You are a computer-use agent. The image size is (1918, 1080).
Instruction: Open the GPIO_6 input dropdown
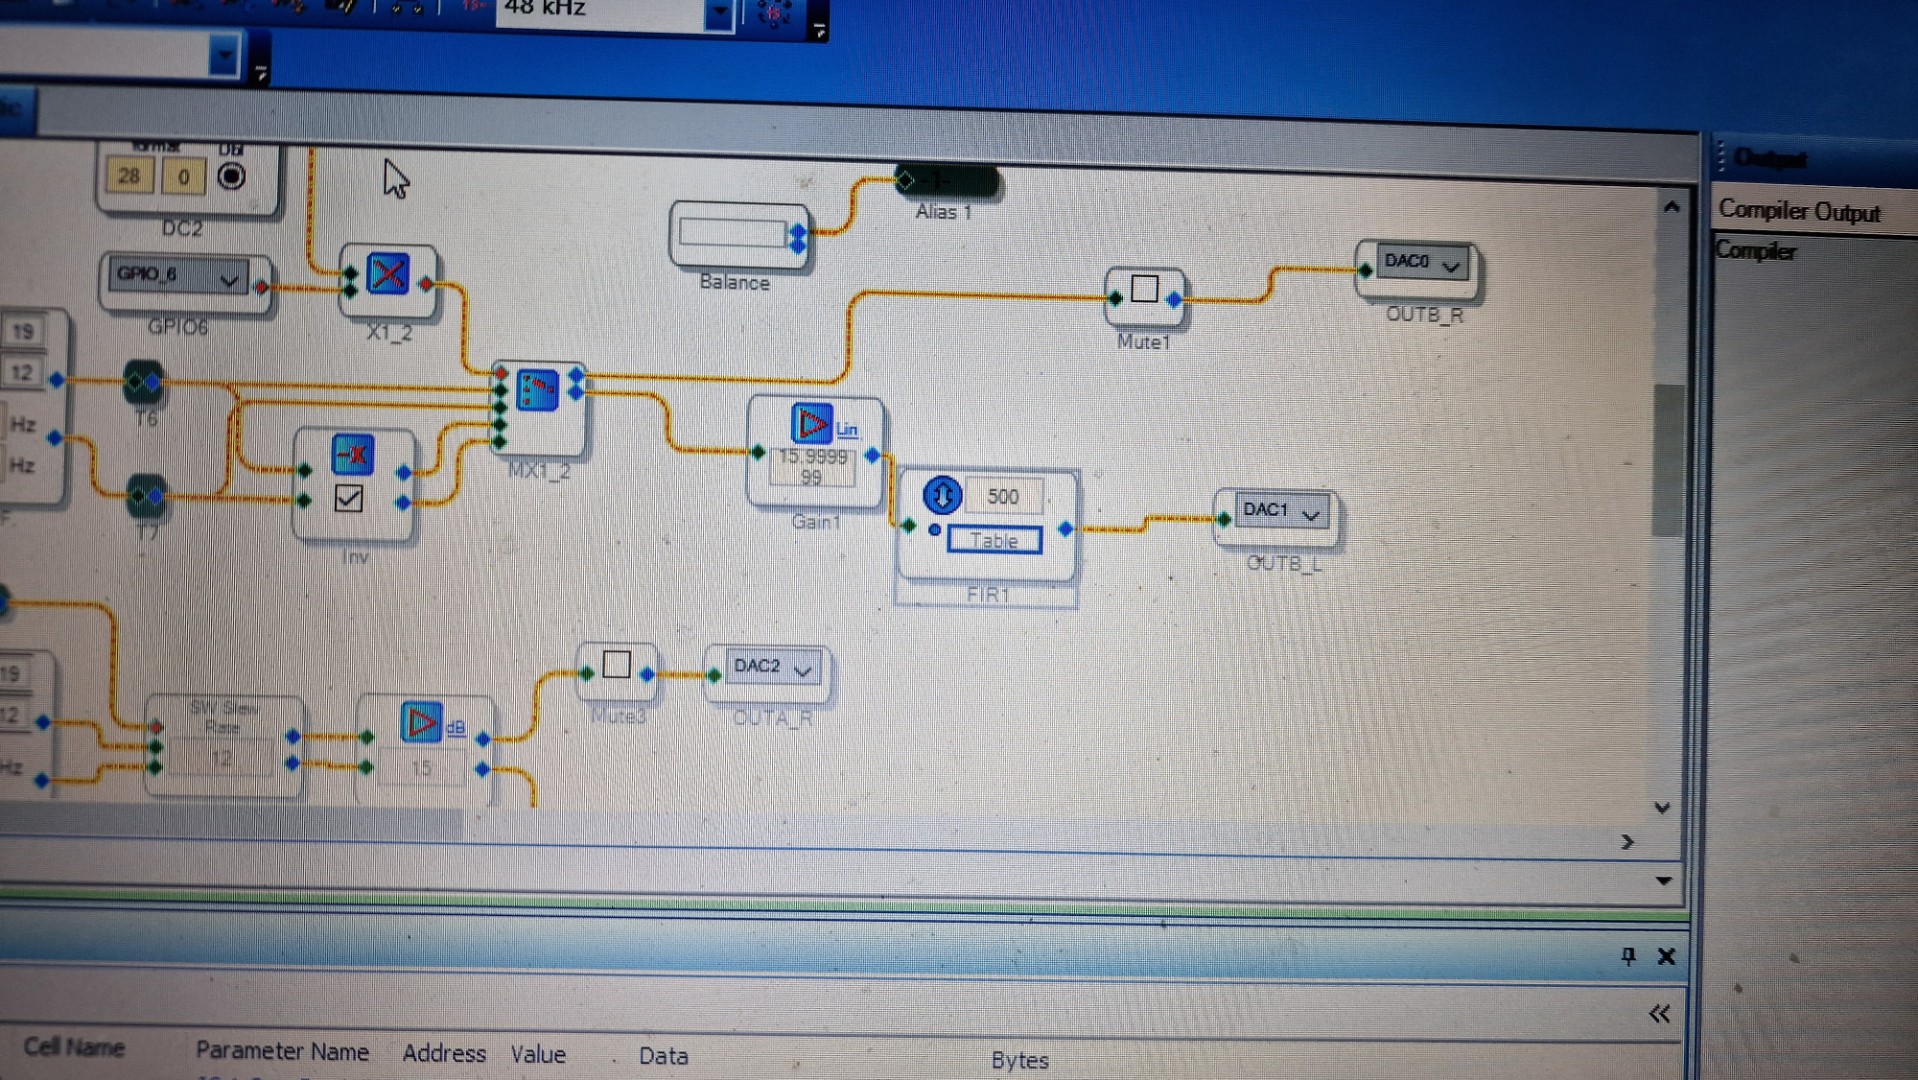[228, 279]
